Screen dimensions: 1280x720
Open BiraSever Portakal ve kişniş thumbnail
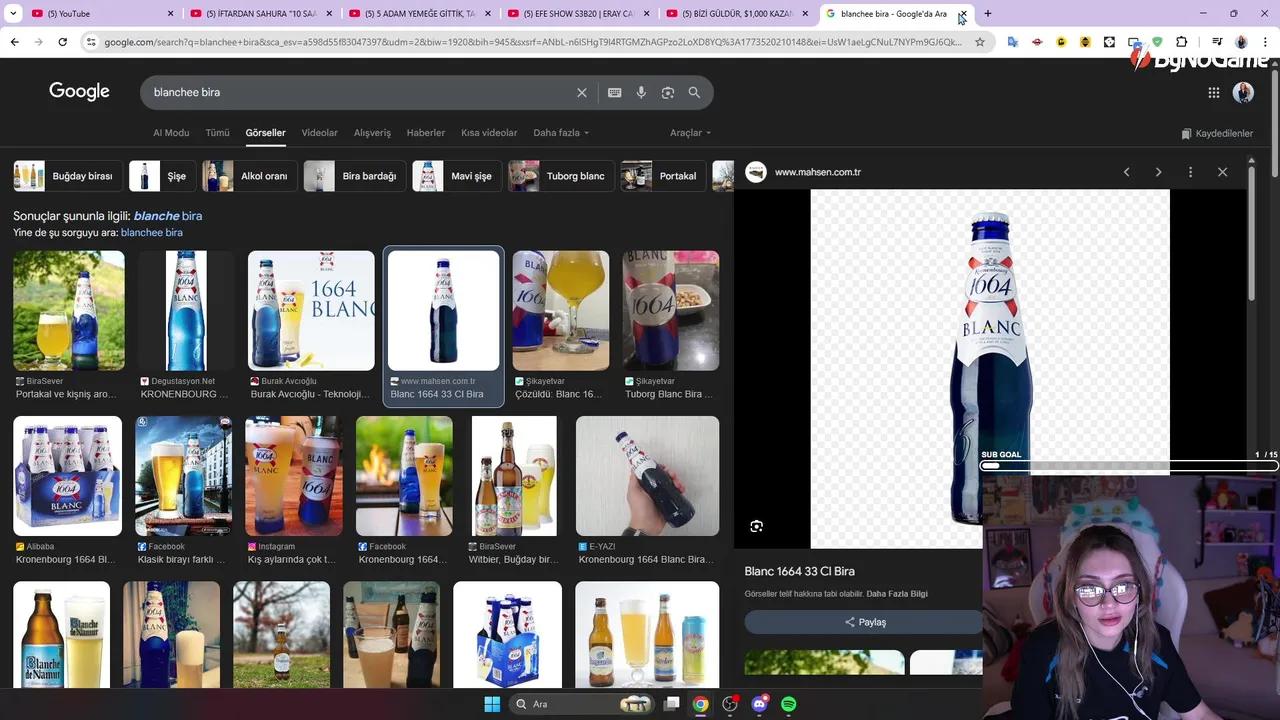[69, 310]
